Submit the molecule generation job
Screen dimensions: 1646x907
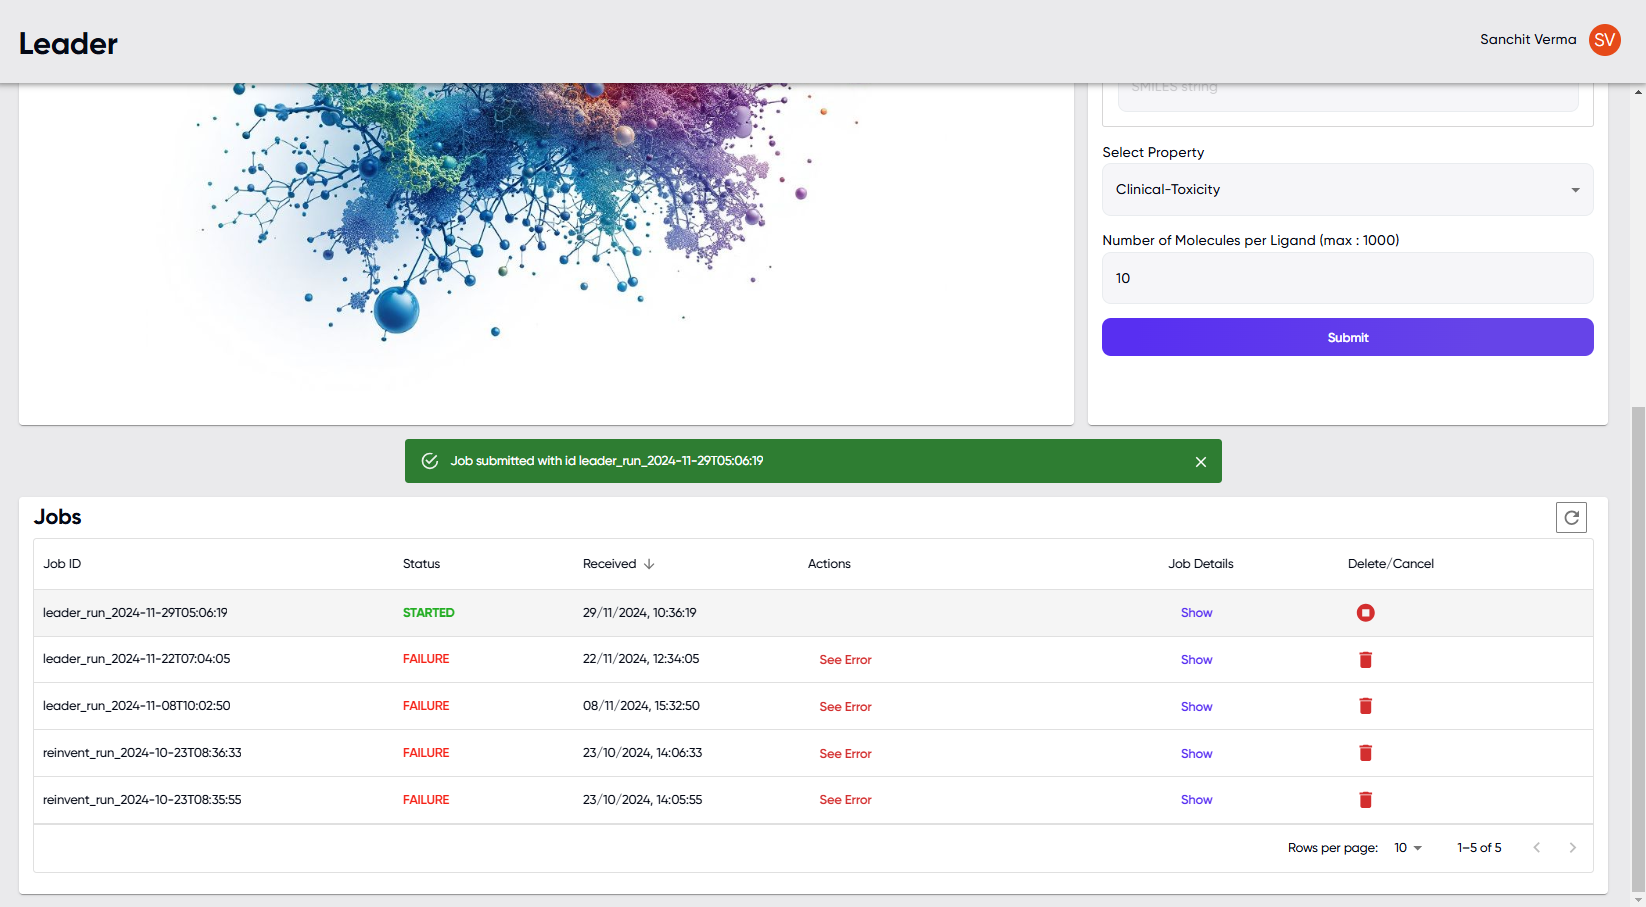pyautogui.click(x=1347, y=337)
